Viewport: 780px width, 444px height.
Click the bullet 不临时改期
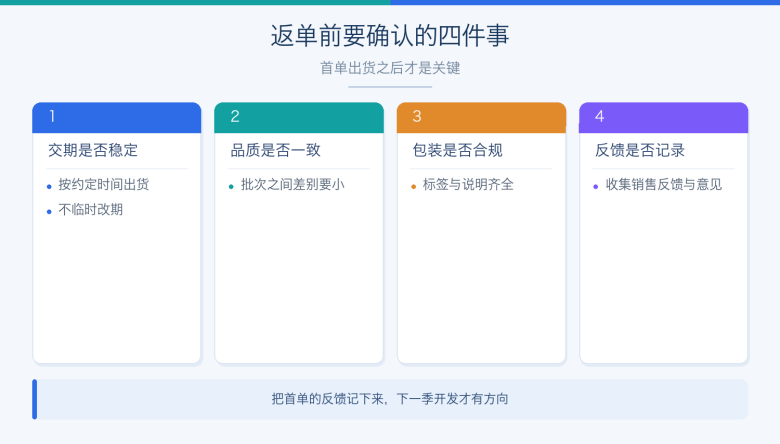click(91, 210)
